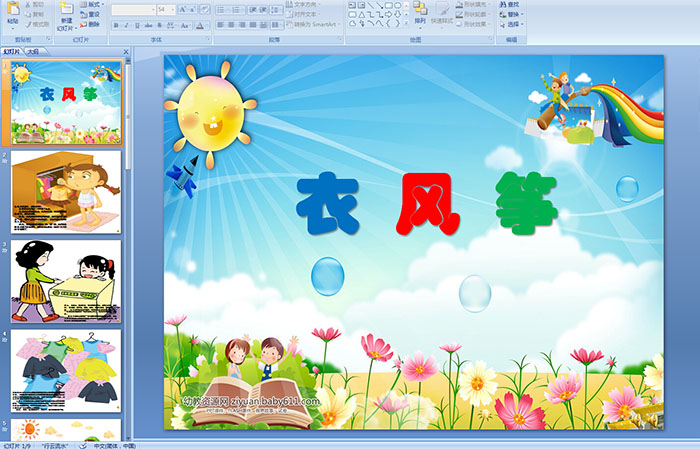
Task: Open the Character Spacing dropdown
Action: tap(171, 25)
